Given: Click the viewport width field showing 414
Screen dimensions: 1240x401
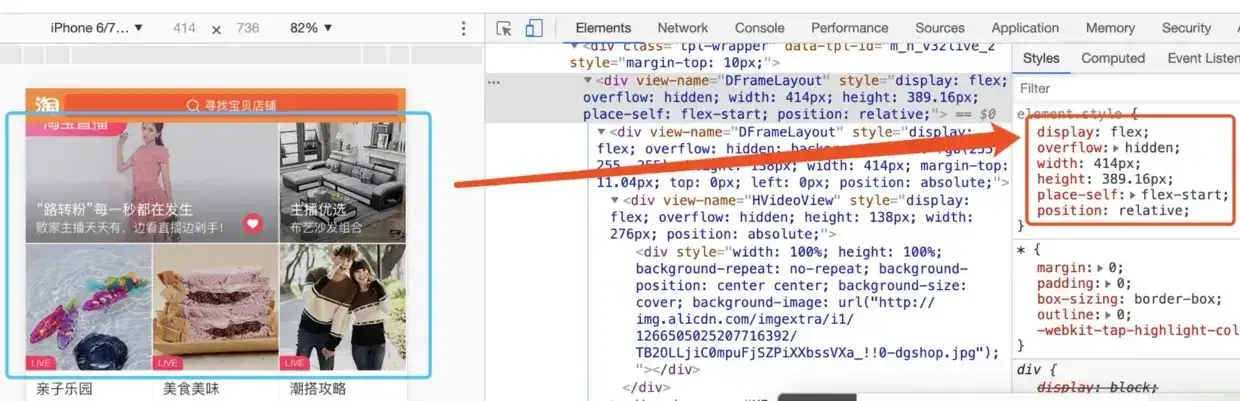Looking at the screenshot, I should point(184,28).
